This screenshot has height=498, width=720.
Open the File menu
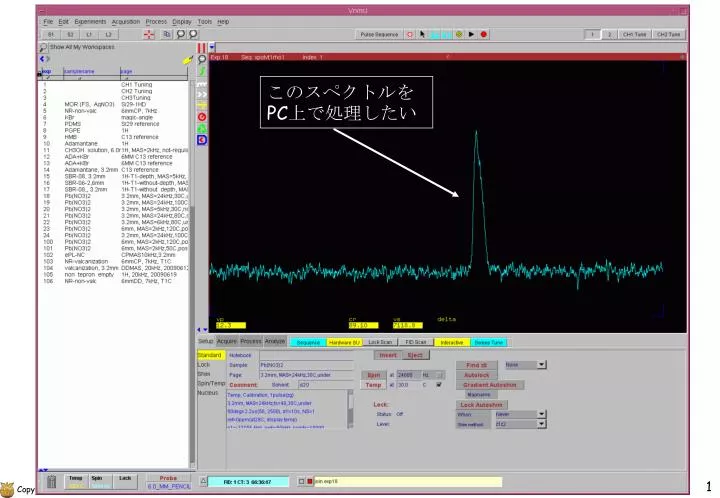click(48, 22)
